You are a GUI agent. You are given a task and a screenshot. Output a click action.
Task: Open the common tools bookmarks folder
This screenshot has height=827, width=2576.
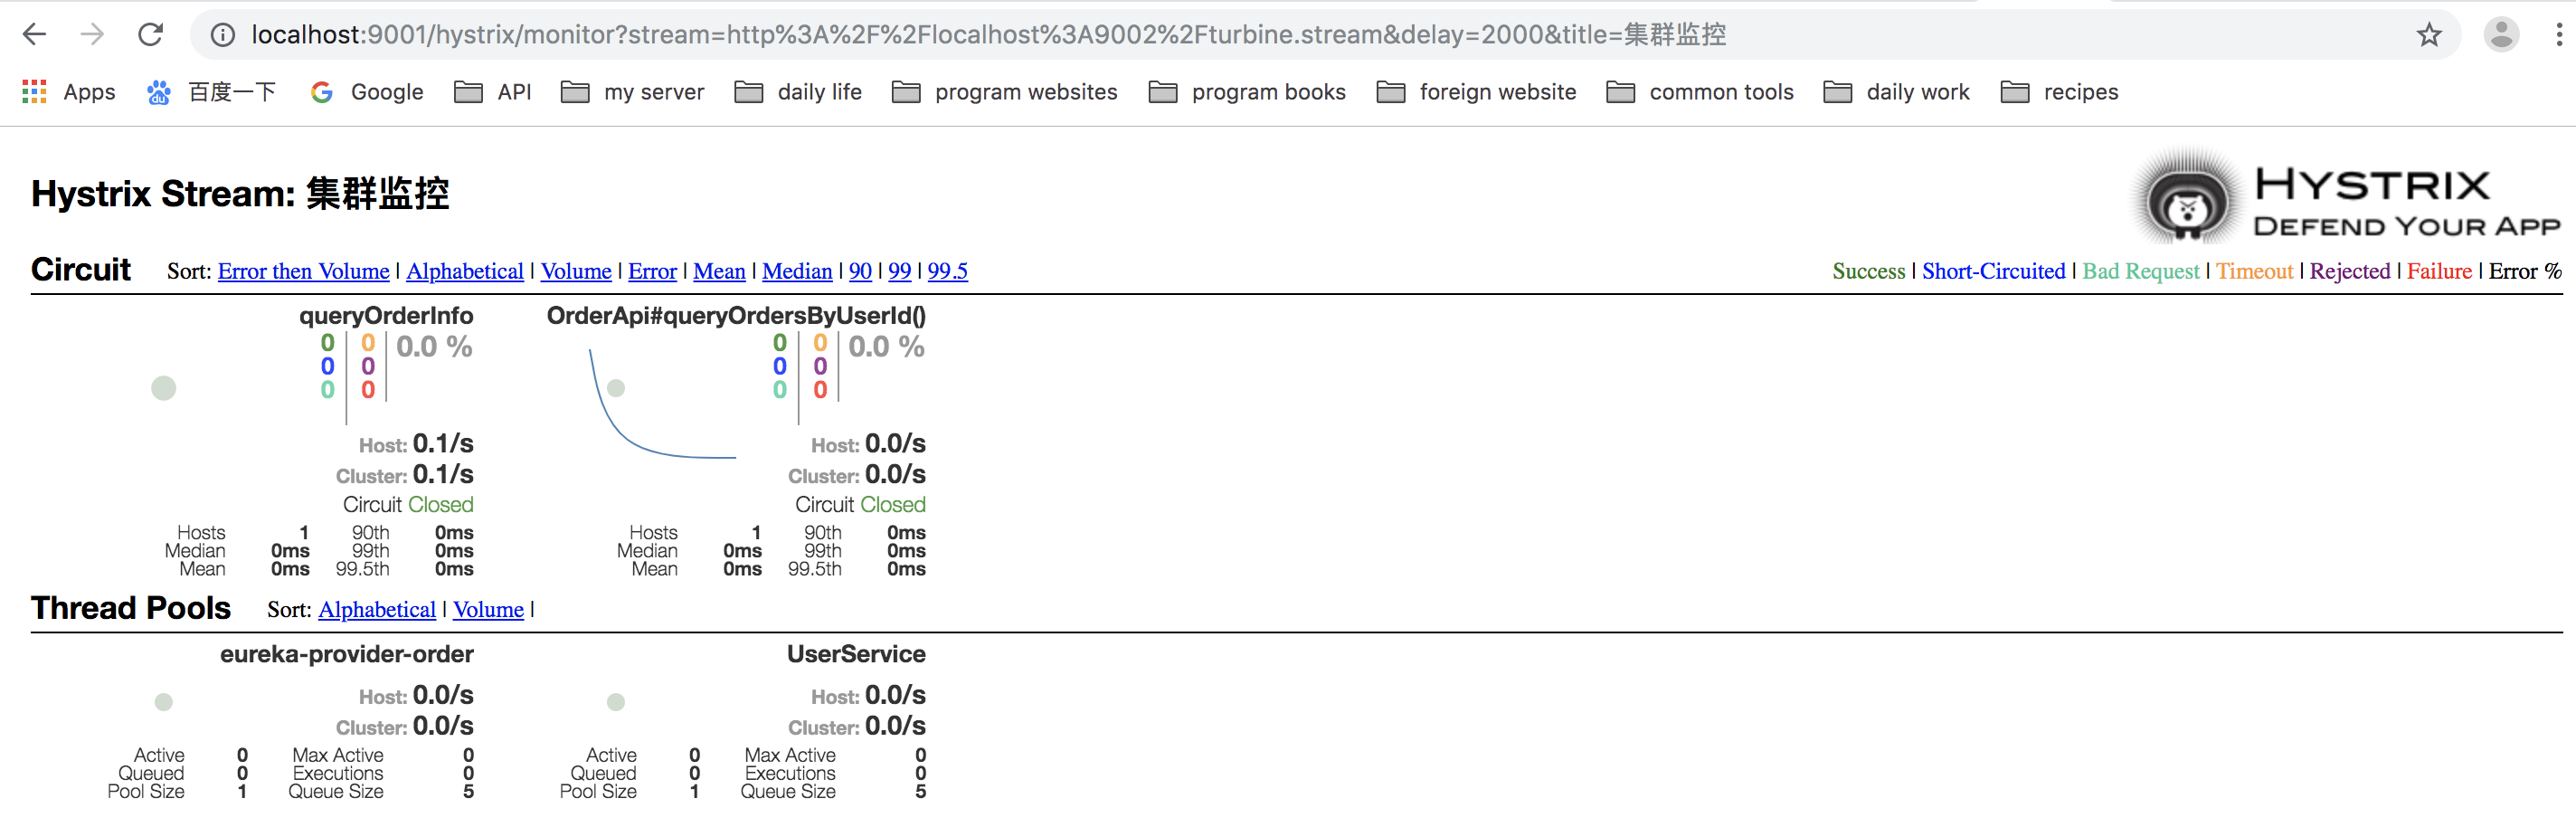[x=1700, y=92]
